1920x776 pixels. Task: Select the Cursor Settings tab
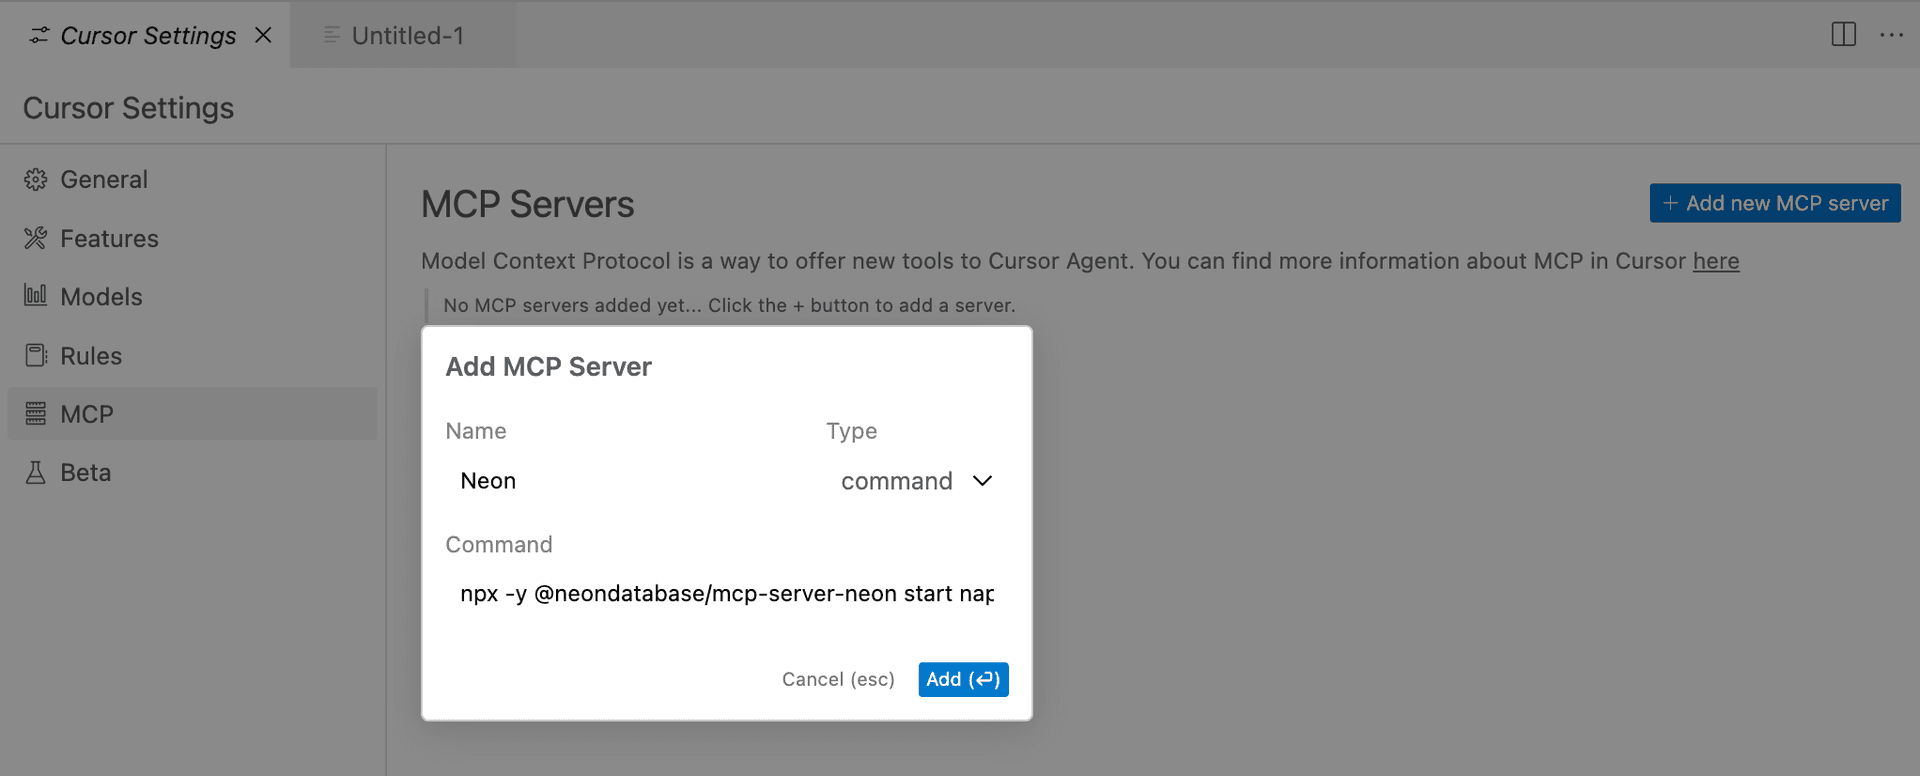147,36
